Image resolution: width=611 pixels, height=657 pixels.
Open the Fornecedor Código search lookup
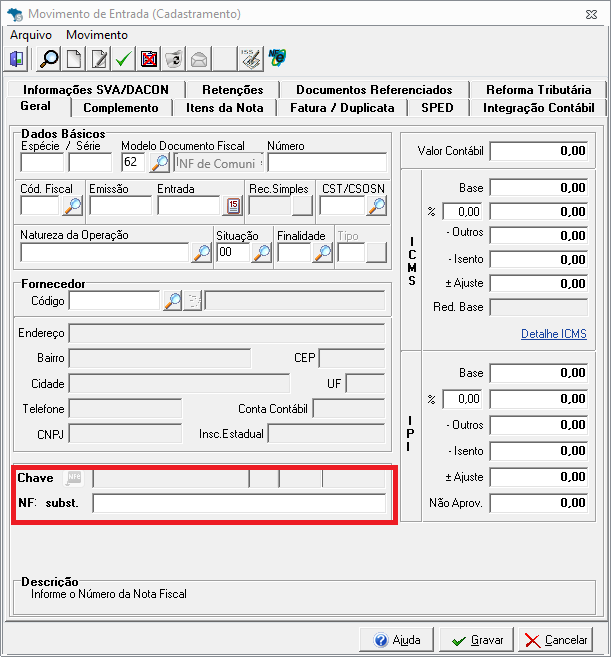172,301
